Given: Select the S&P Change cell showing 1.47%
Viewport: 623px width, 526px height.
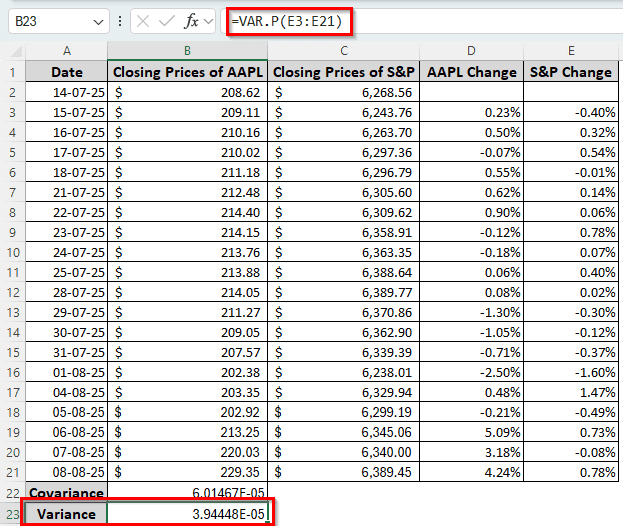Looking at the screenshot, I should click(x=570, y=392).
